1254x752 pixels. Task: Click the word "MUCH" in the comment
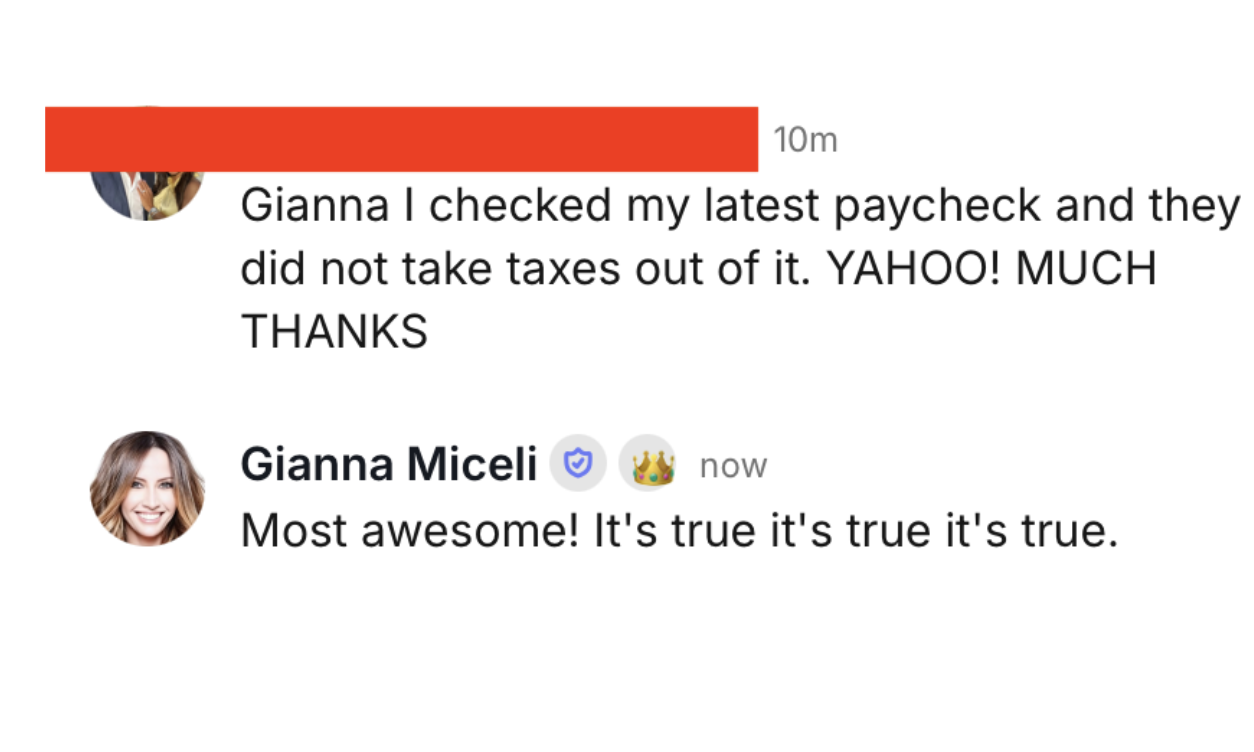point(1084,269)
